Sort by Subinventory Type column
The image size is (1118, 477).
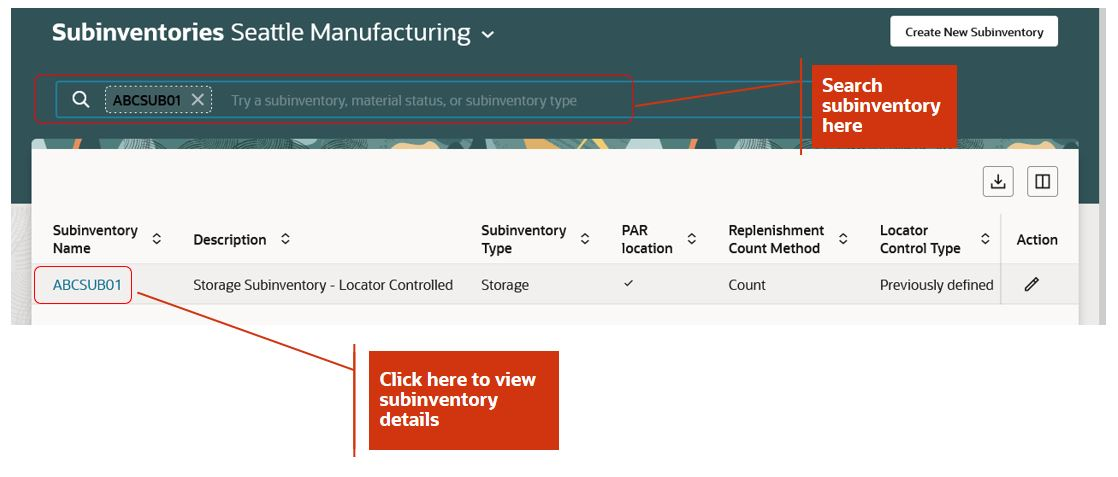tap(585, 239)
